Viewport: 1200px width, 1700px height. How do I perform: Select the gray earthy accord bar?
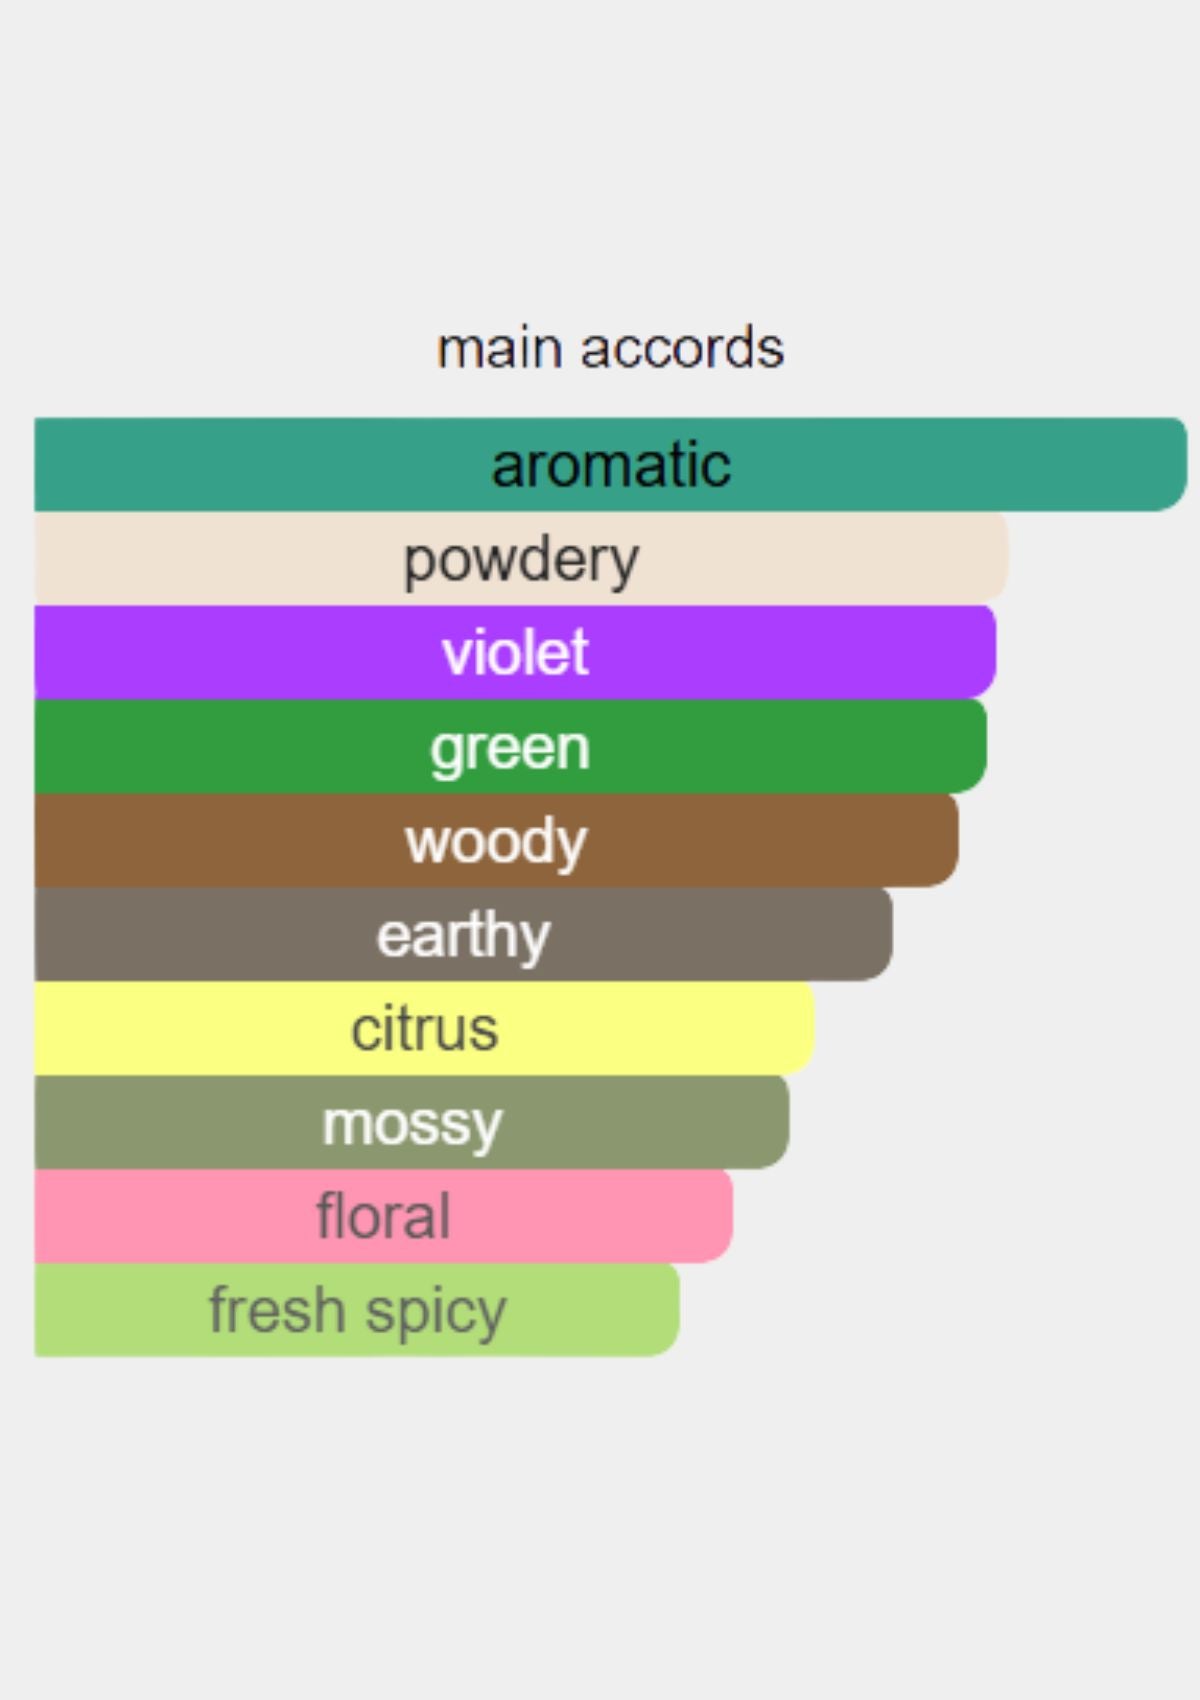[464, 934]
